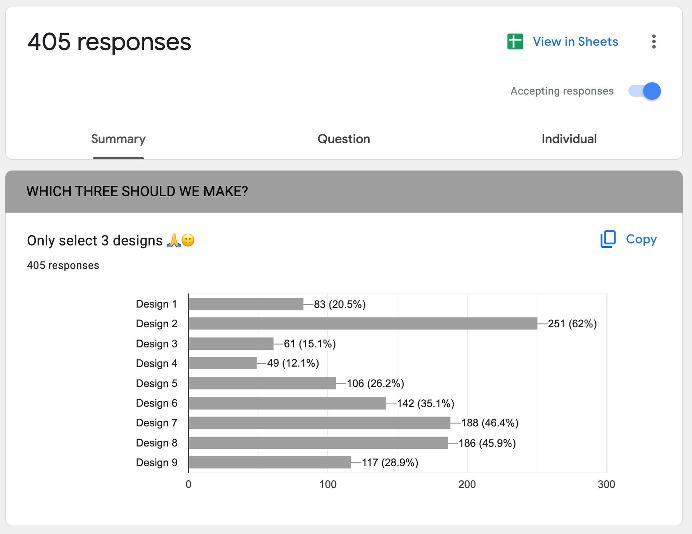Click the Design 2 bar in chart

[x=363, y=323]
